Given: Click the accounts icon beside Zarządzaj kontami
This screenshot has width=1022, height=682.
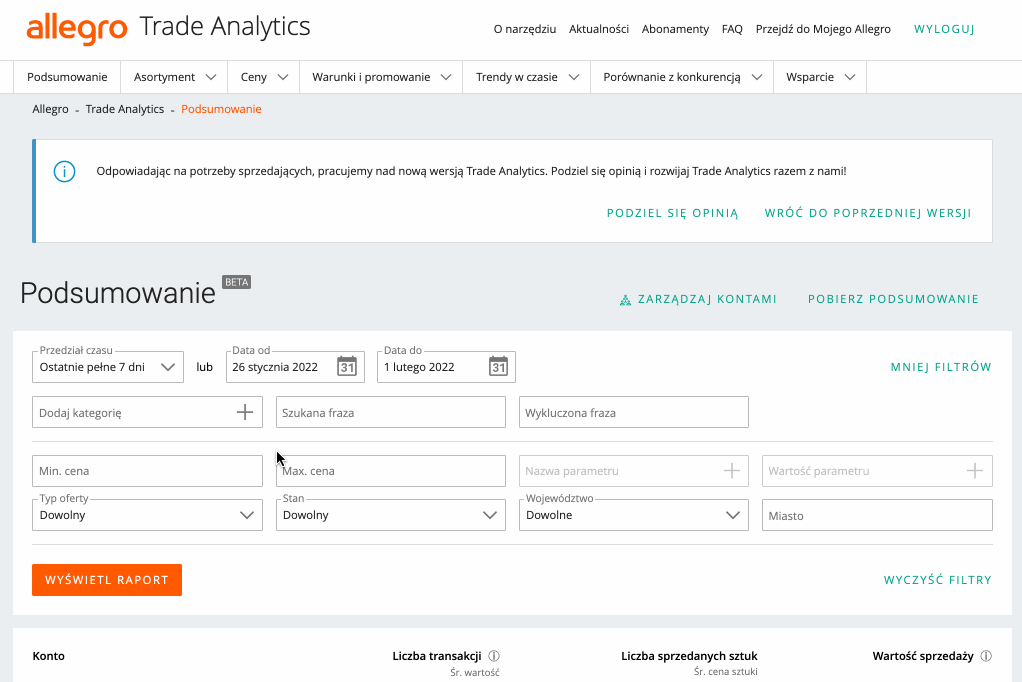Looking at the screenshot, I should 625,300.
